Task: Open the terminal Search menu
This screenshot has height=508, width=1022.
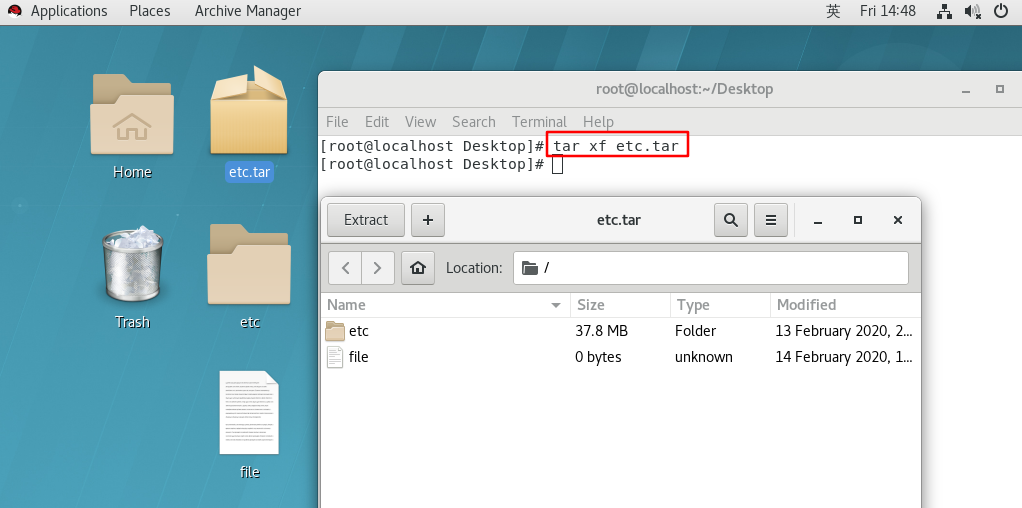Action: (x=474, y=122)
